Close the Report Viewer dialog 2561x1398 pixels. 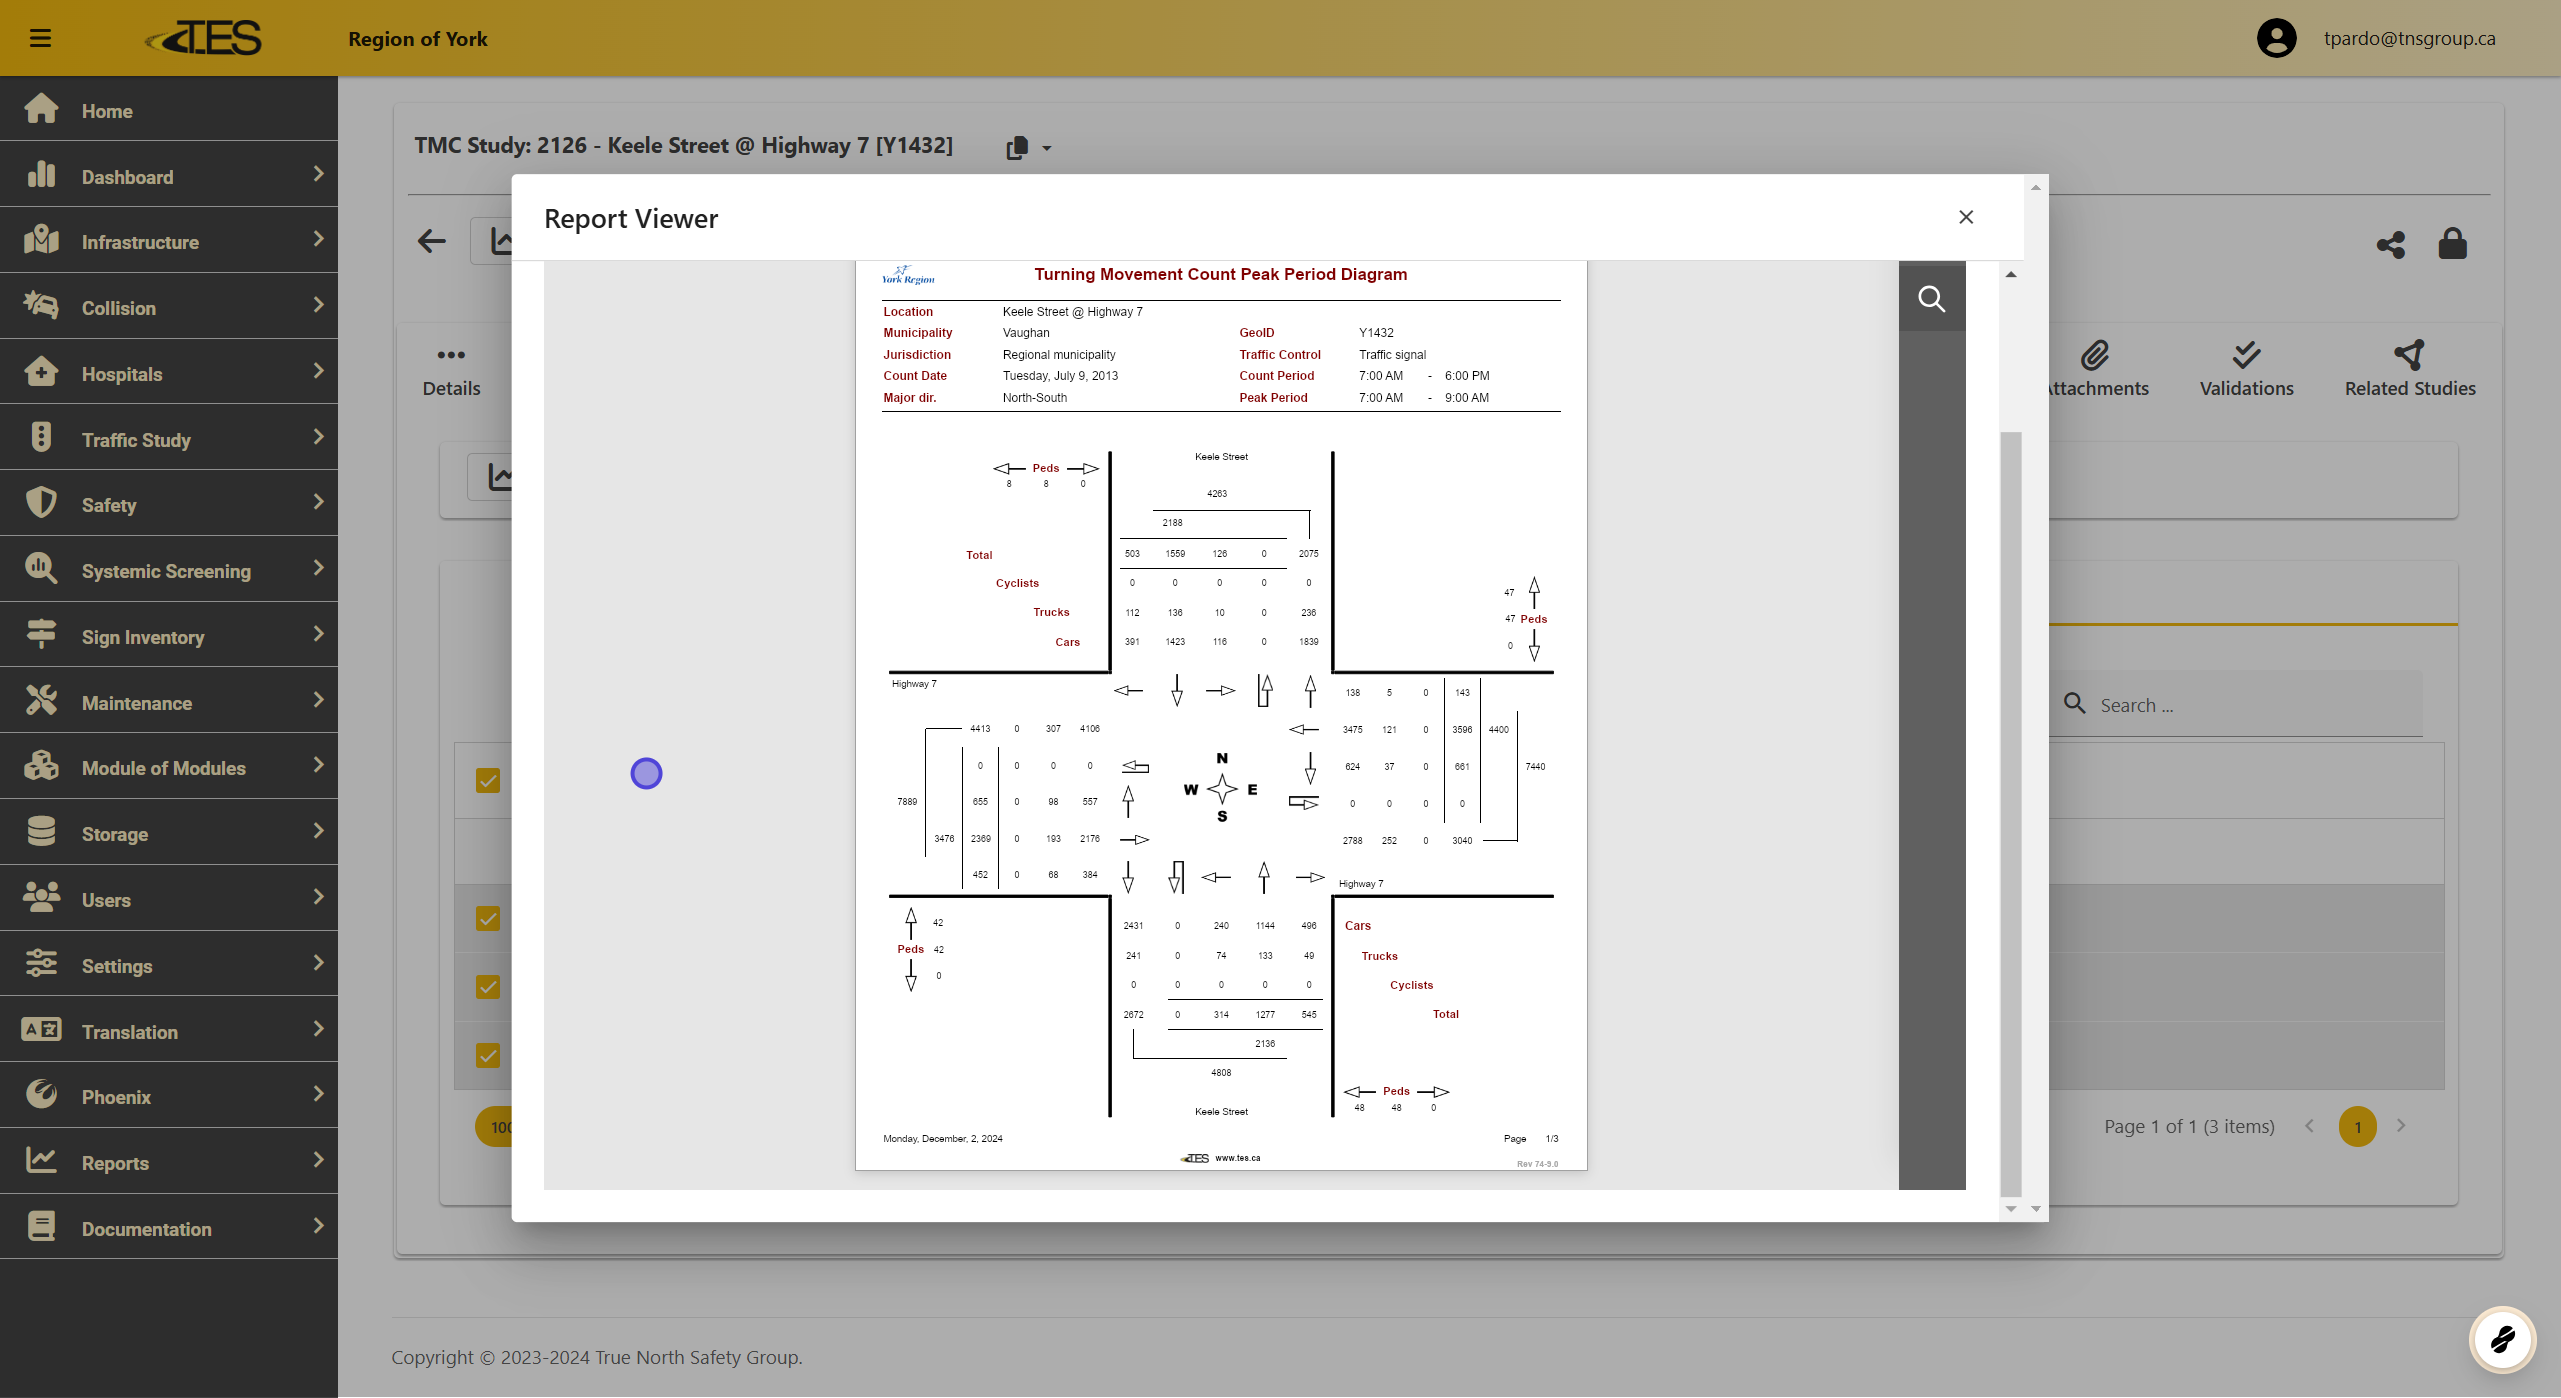tap(1965, 217)
